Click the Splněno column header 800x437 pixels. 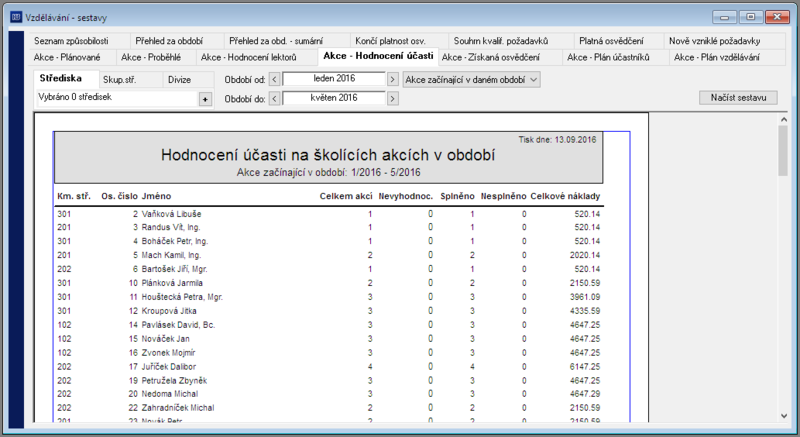(457, 196)
